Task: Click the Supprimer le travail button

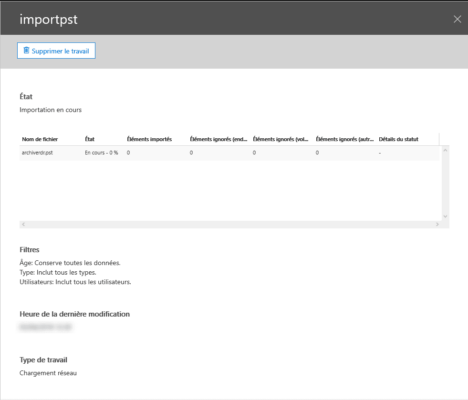Action: (56, 51)
